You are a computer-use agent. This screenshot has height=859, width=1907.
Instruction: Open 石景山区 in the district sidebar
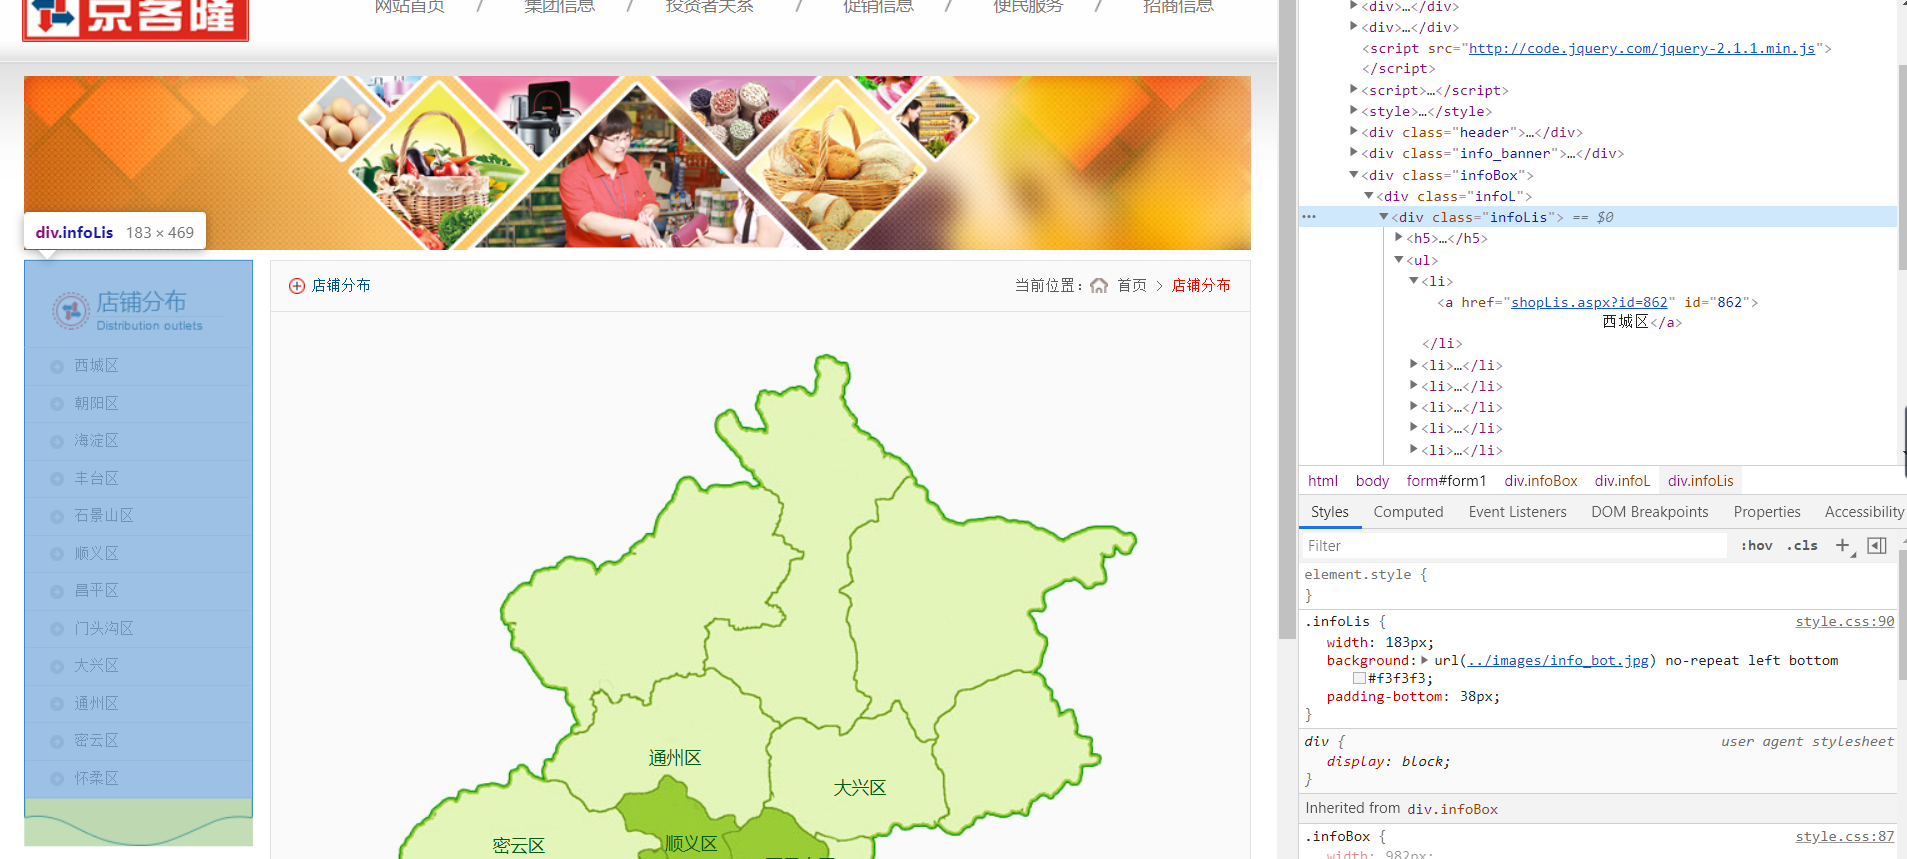(104, 516)
